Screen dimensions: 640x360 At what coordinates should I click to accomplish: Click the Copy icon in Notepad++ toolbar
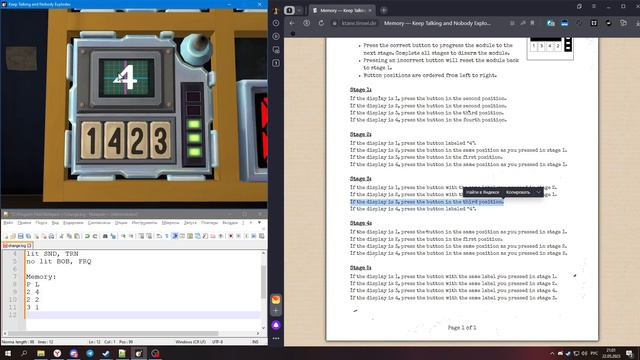(x=69, y=236)
